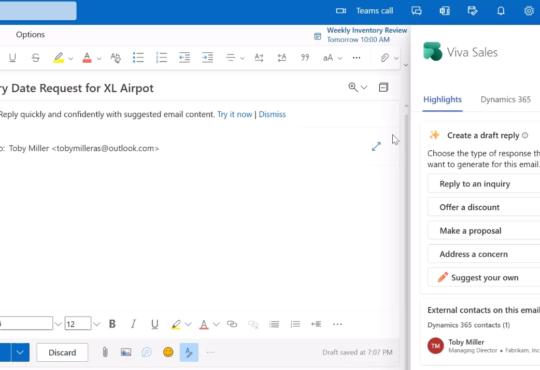Open the chat icon in top bar
Viewport: 540px width, 370px height.
click(416, 11)
